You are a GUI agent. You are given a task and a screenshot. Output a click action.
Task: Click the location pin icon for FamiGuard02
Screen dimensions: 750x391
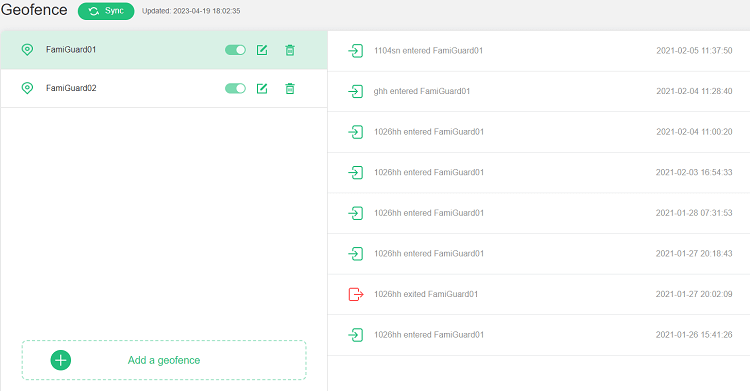tap(27, 88)
